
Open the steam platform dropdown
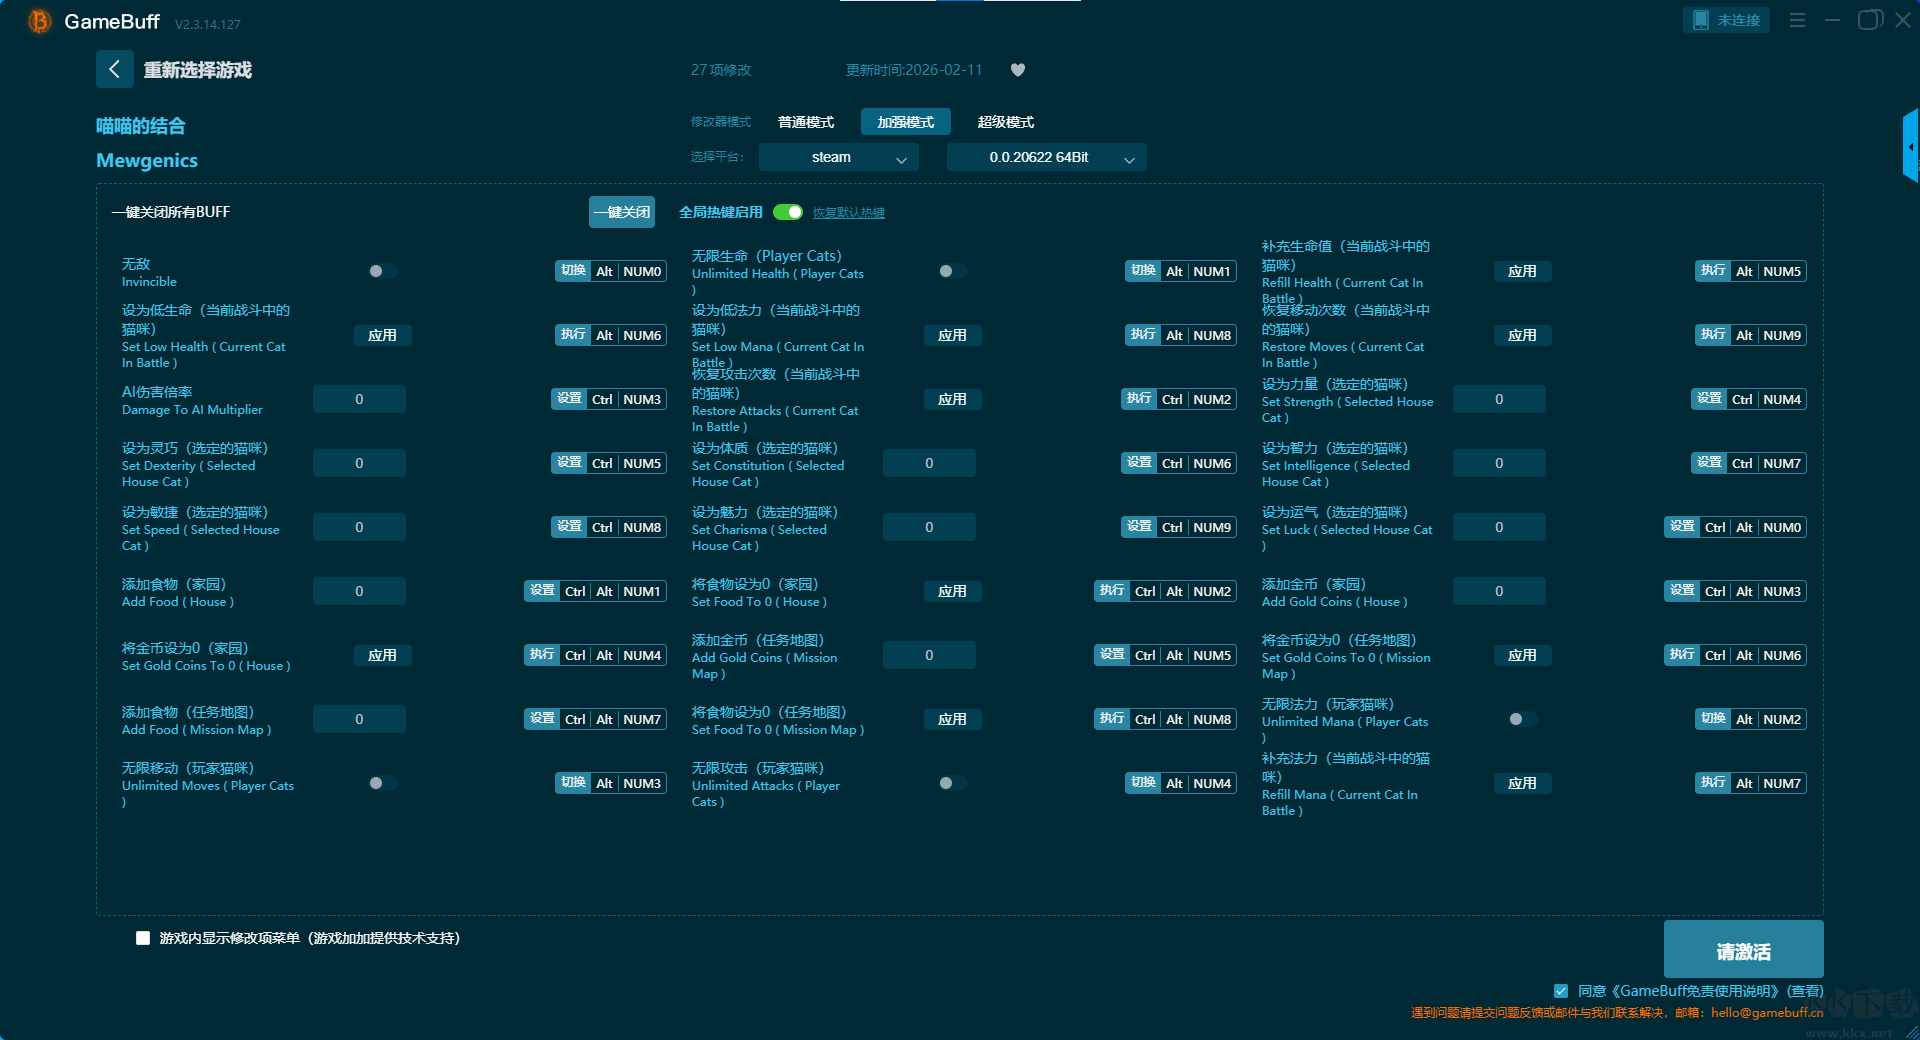[x=838, y=157]
